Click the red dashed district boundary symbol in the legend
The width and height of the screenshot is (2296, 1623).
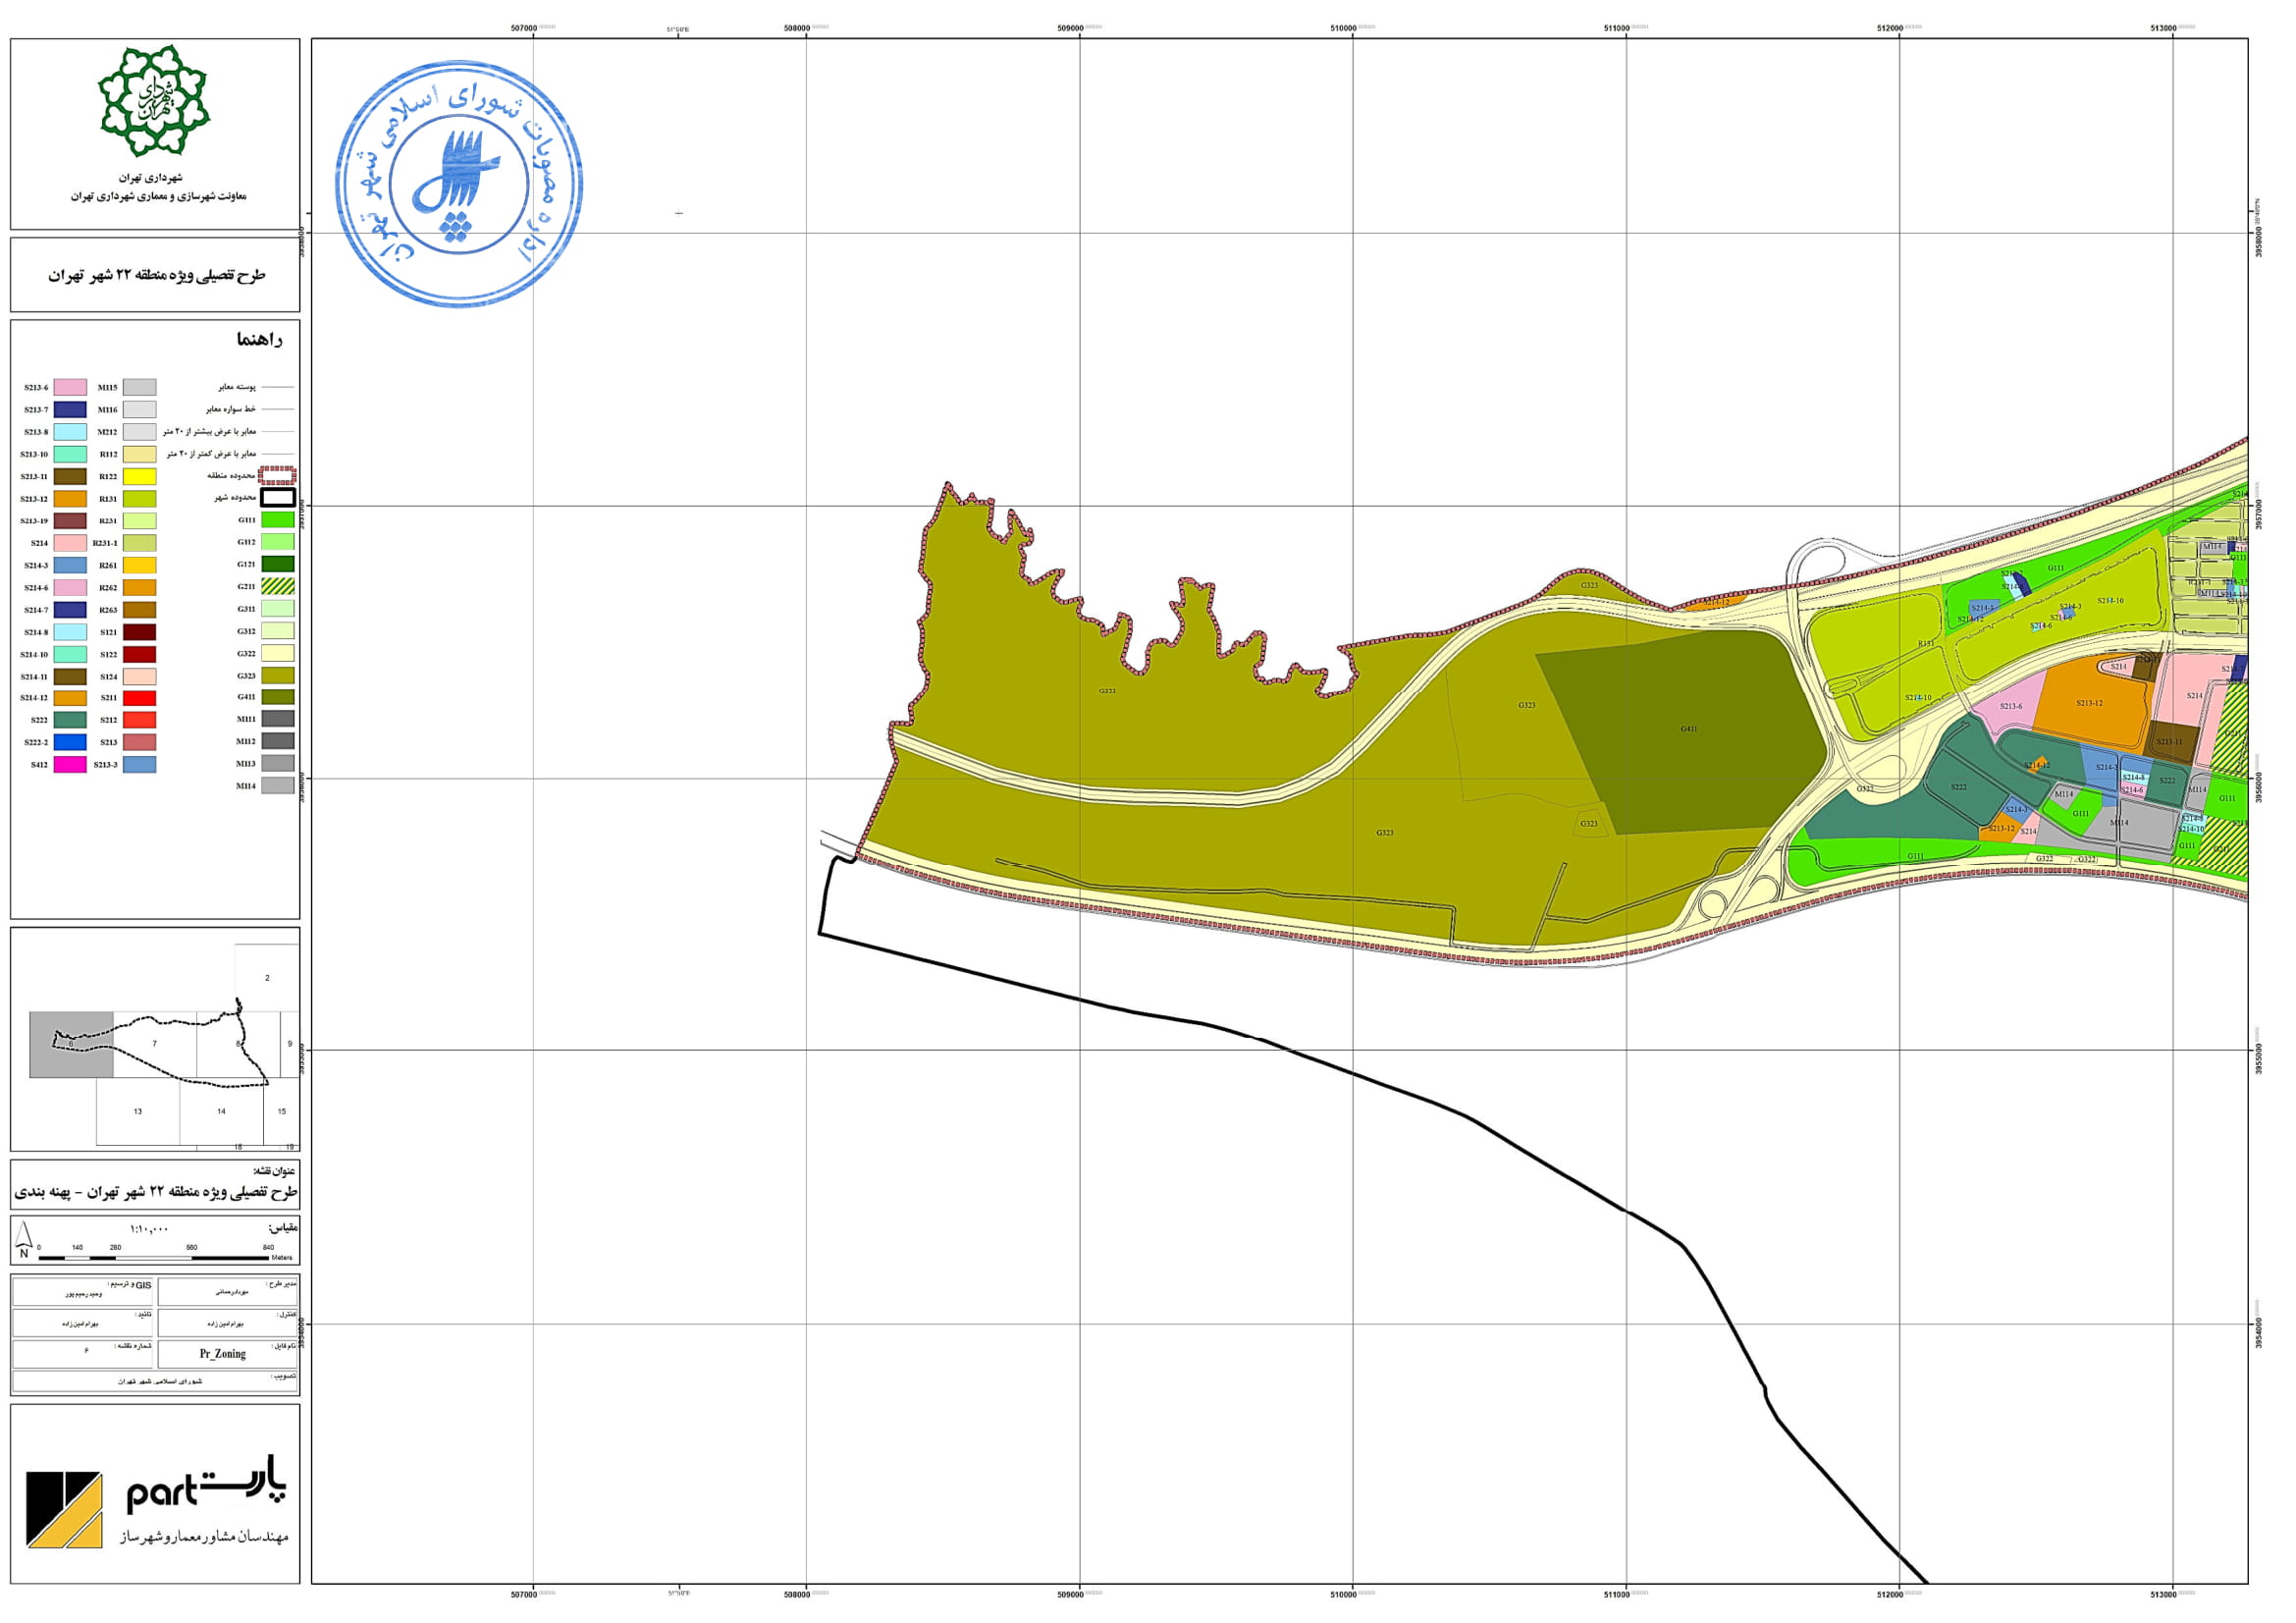coord(277,476)
